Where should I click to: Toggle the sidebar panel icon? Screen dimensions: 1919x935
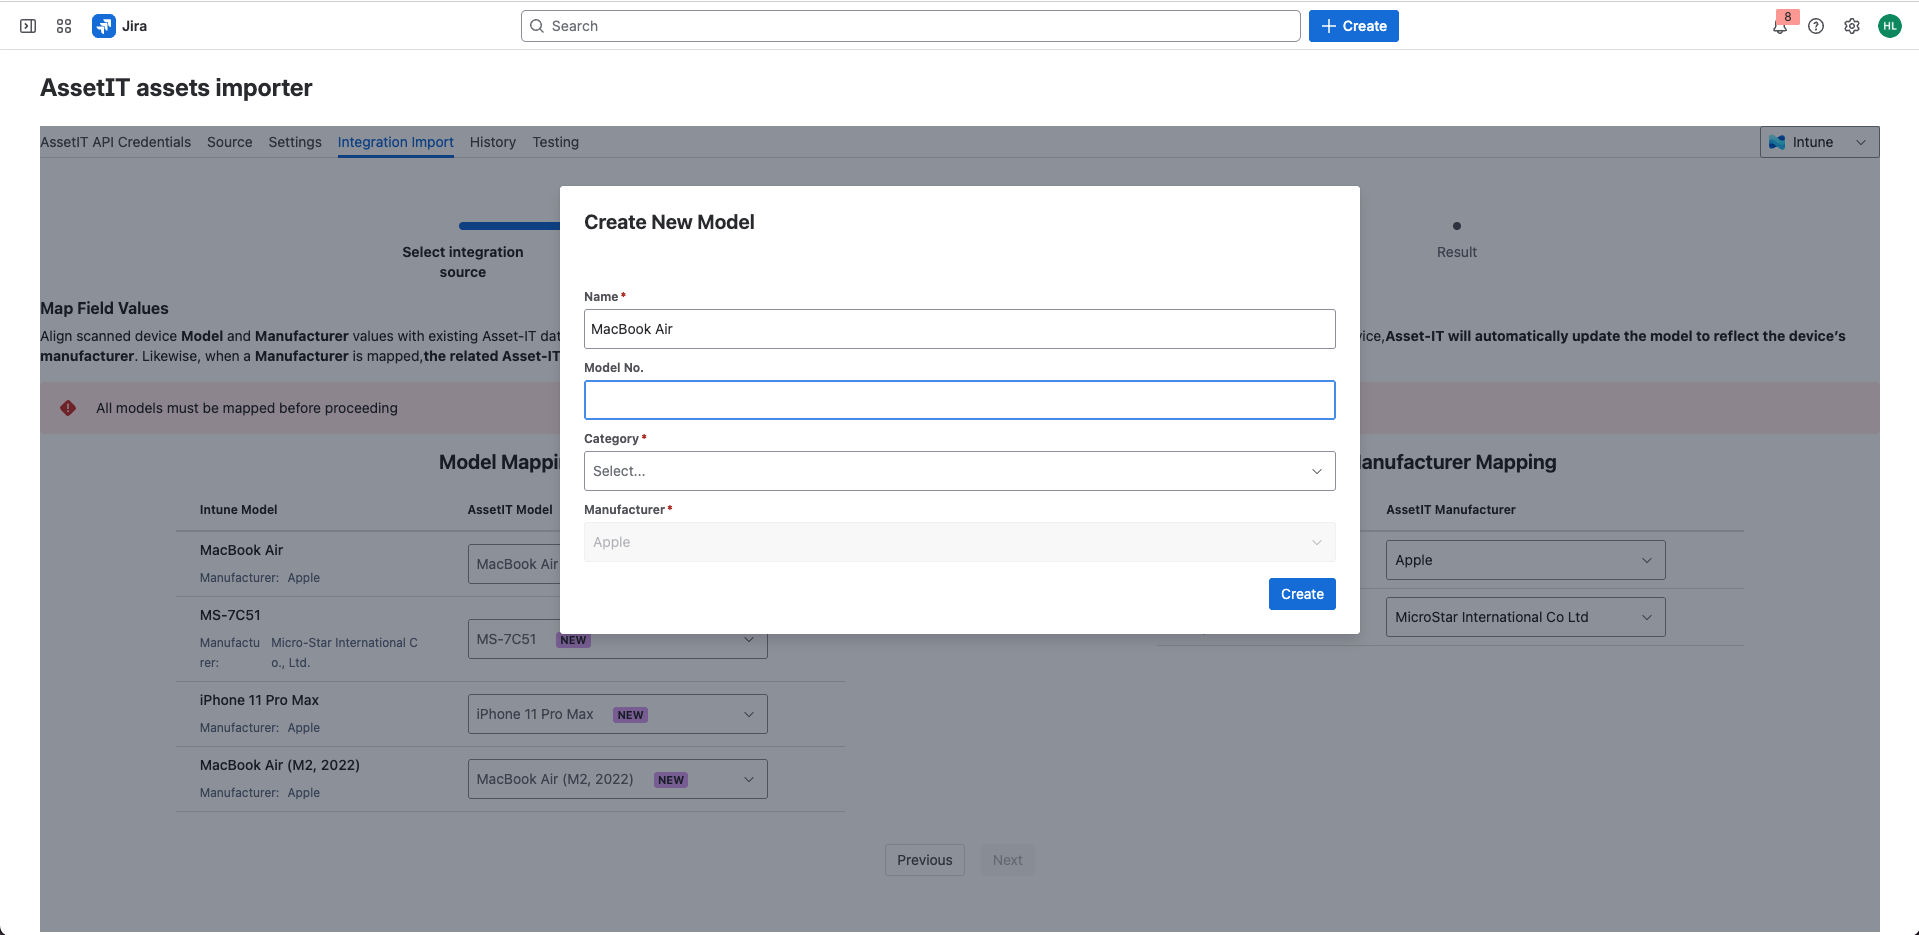(28, 26)
